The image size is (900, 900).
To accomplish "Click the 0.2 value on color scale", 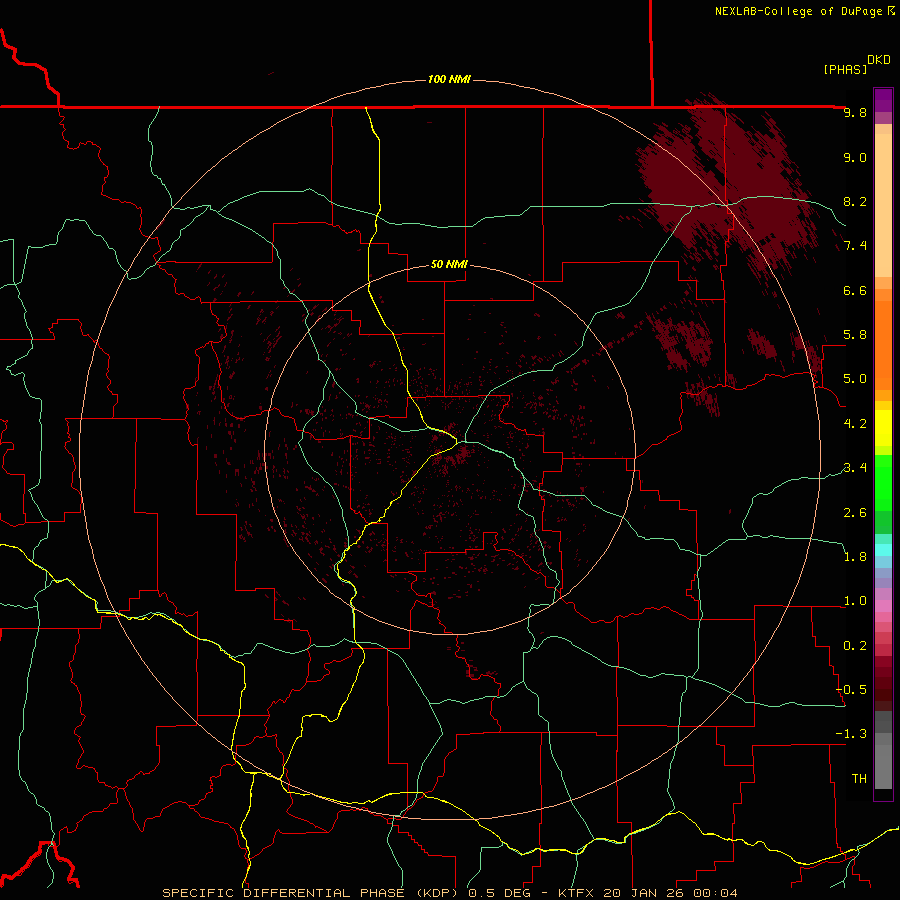I will [x=855, y=646].
